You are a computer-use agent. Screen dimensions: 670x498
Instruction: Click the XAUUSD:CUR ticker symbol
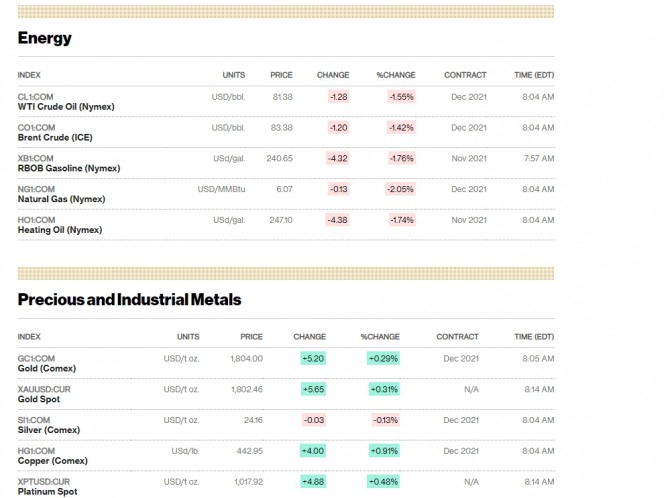tap(44, 388)
